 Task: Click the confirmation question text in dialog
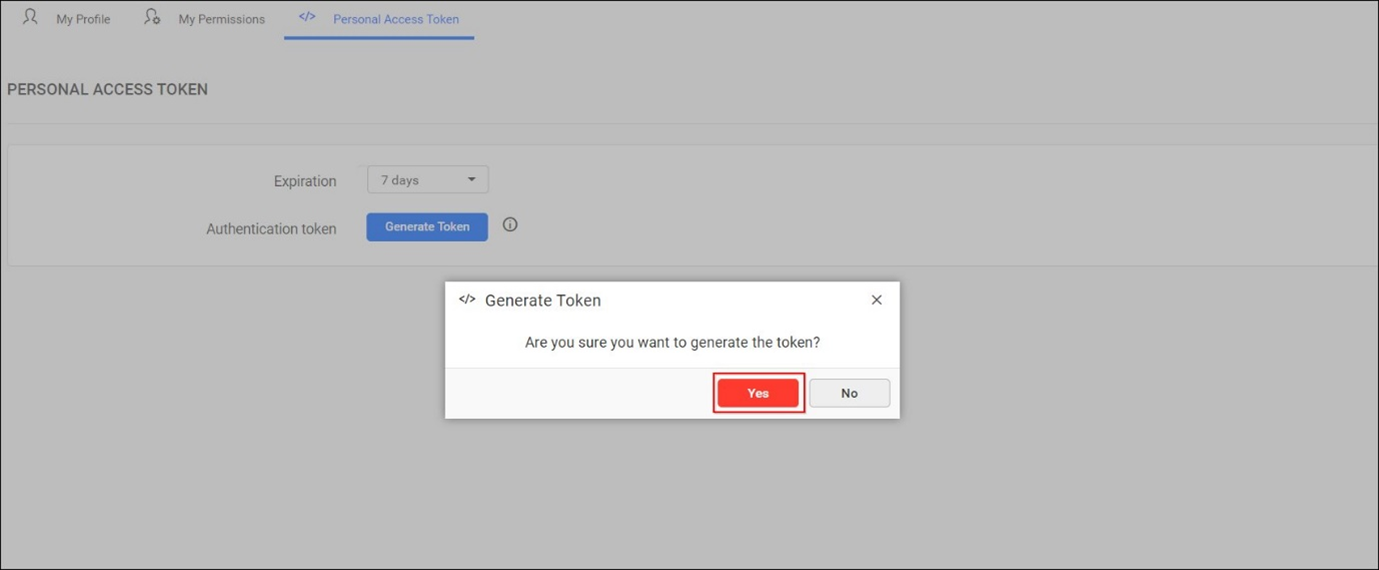click(x=672, y=342)
